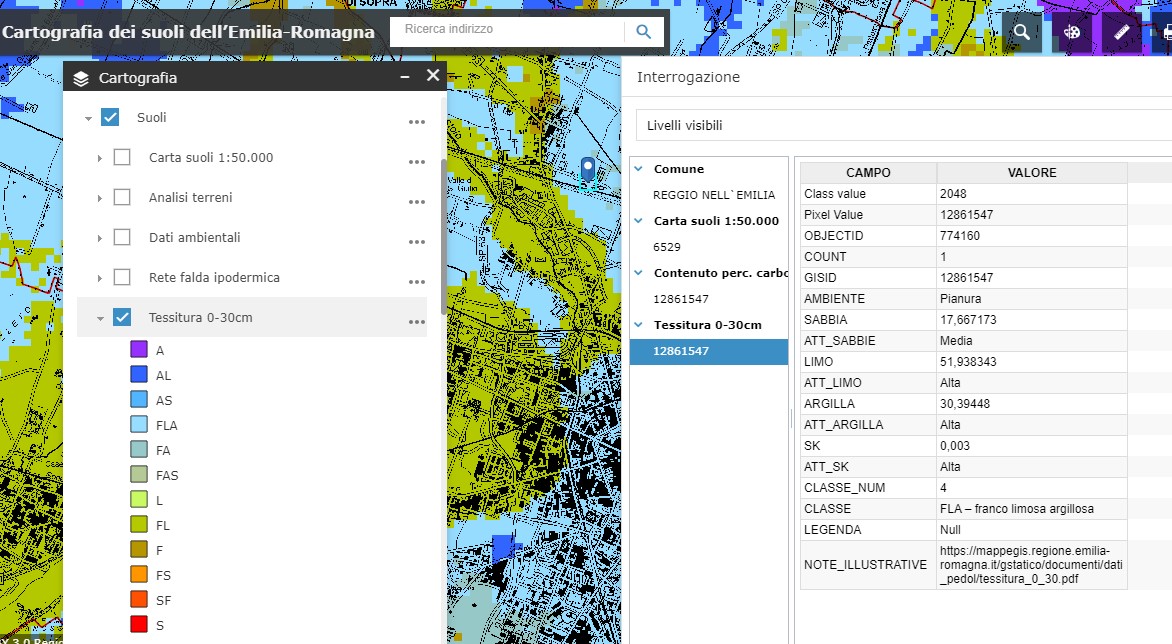The height and width of the screenshot is (644, 1172).
Task: Minimize the Cartografia panel
Action: click(x=405, y=77)
